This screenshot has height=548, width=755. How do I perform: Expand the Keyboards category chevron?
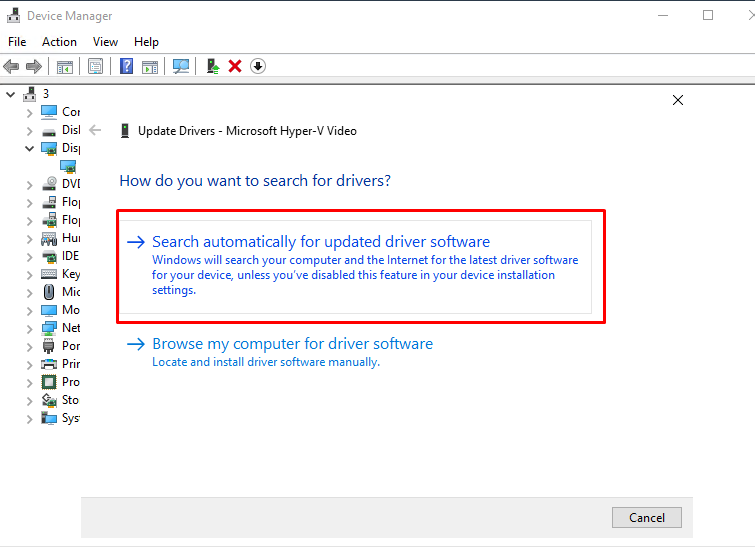click(29, 275)
